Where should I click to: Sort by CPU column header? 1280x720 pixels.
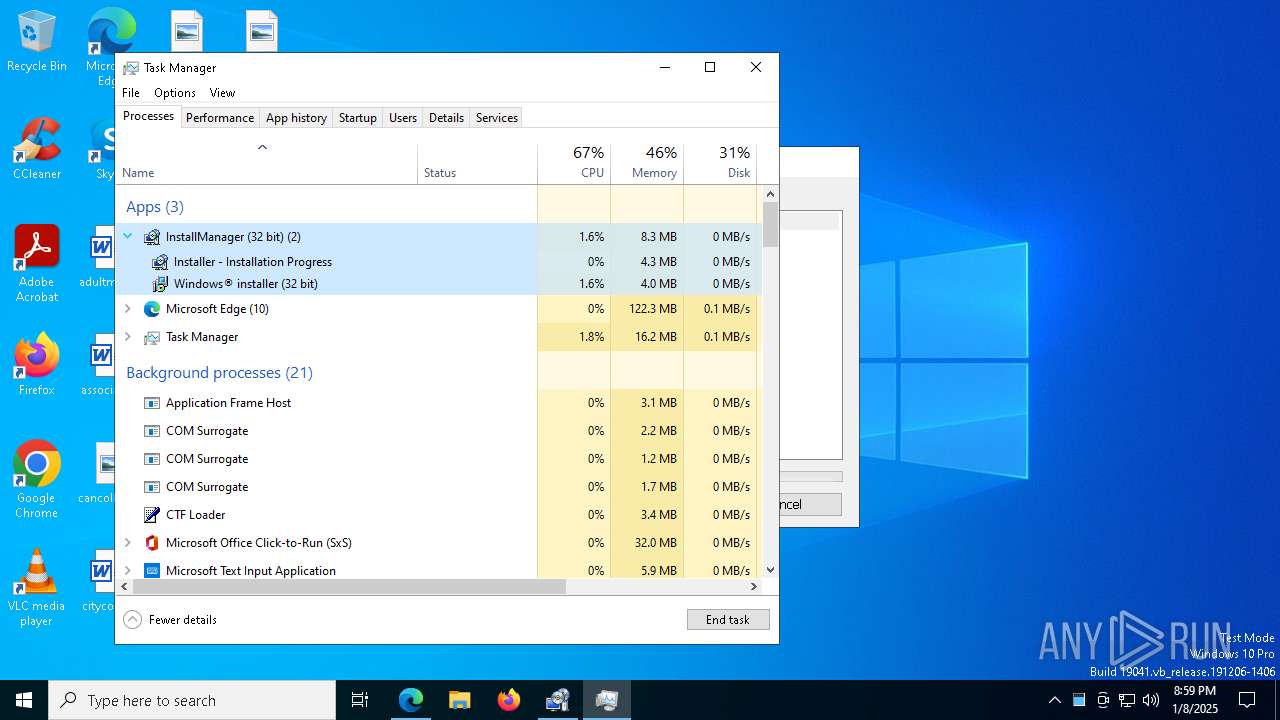tap(574, 164)
